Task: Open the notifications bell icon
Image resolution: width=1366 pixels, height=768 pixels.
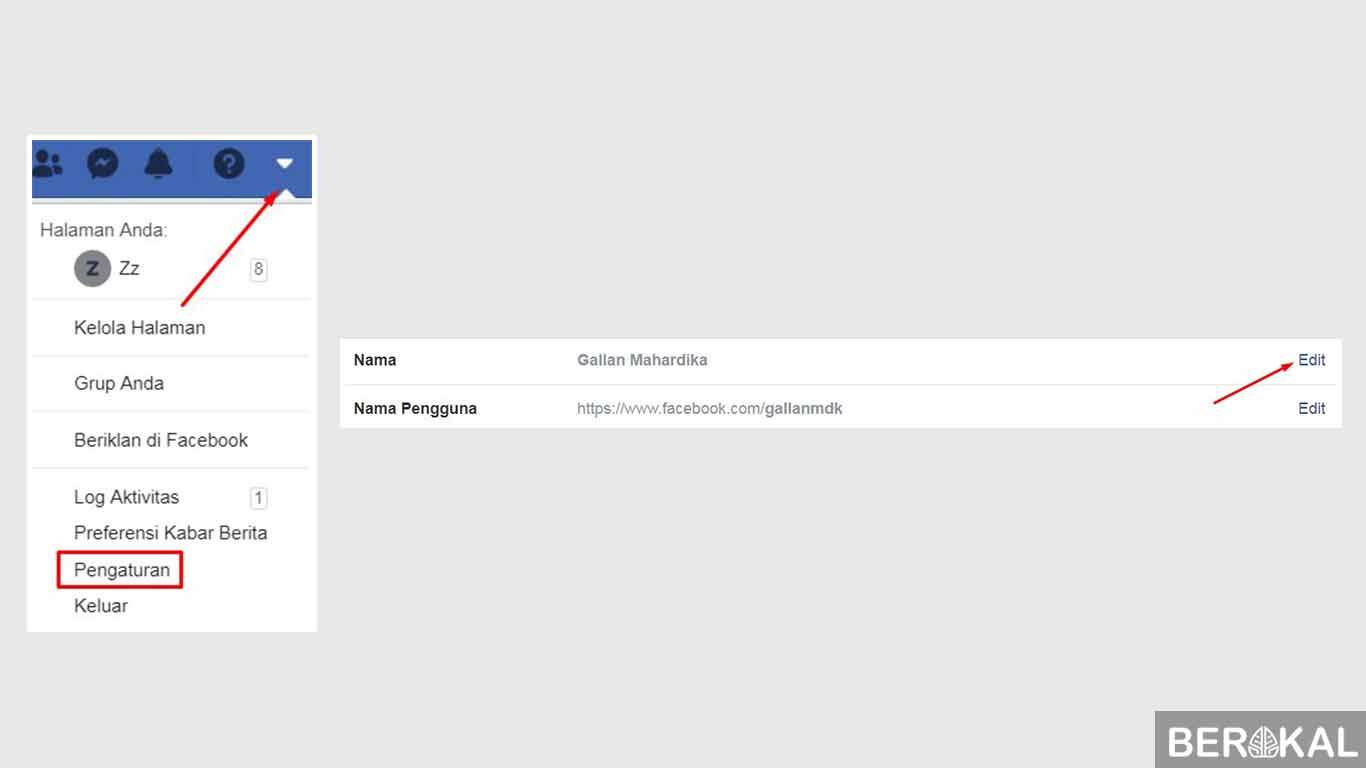Action: tap(158, 163)
